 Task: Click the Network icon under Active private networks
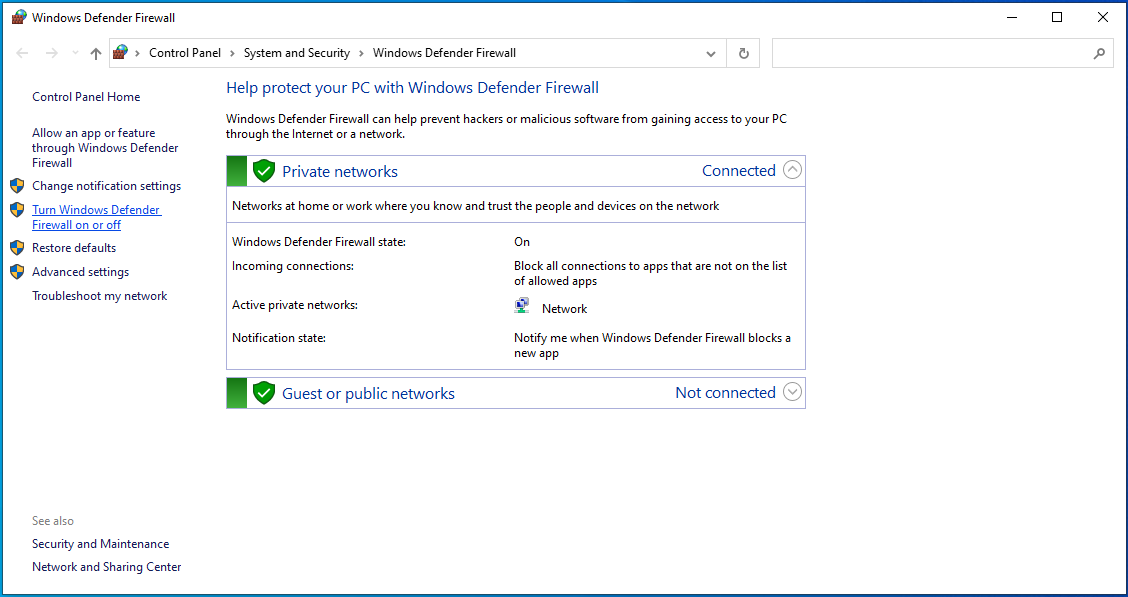coord(521,304)
